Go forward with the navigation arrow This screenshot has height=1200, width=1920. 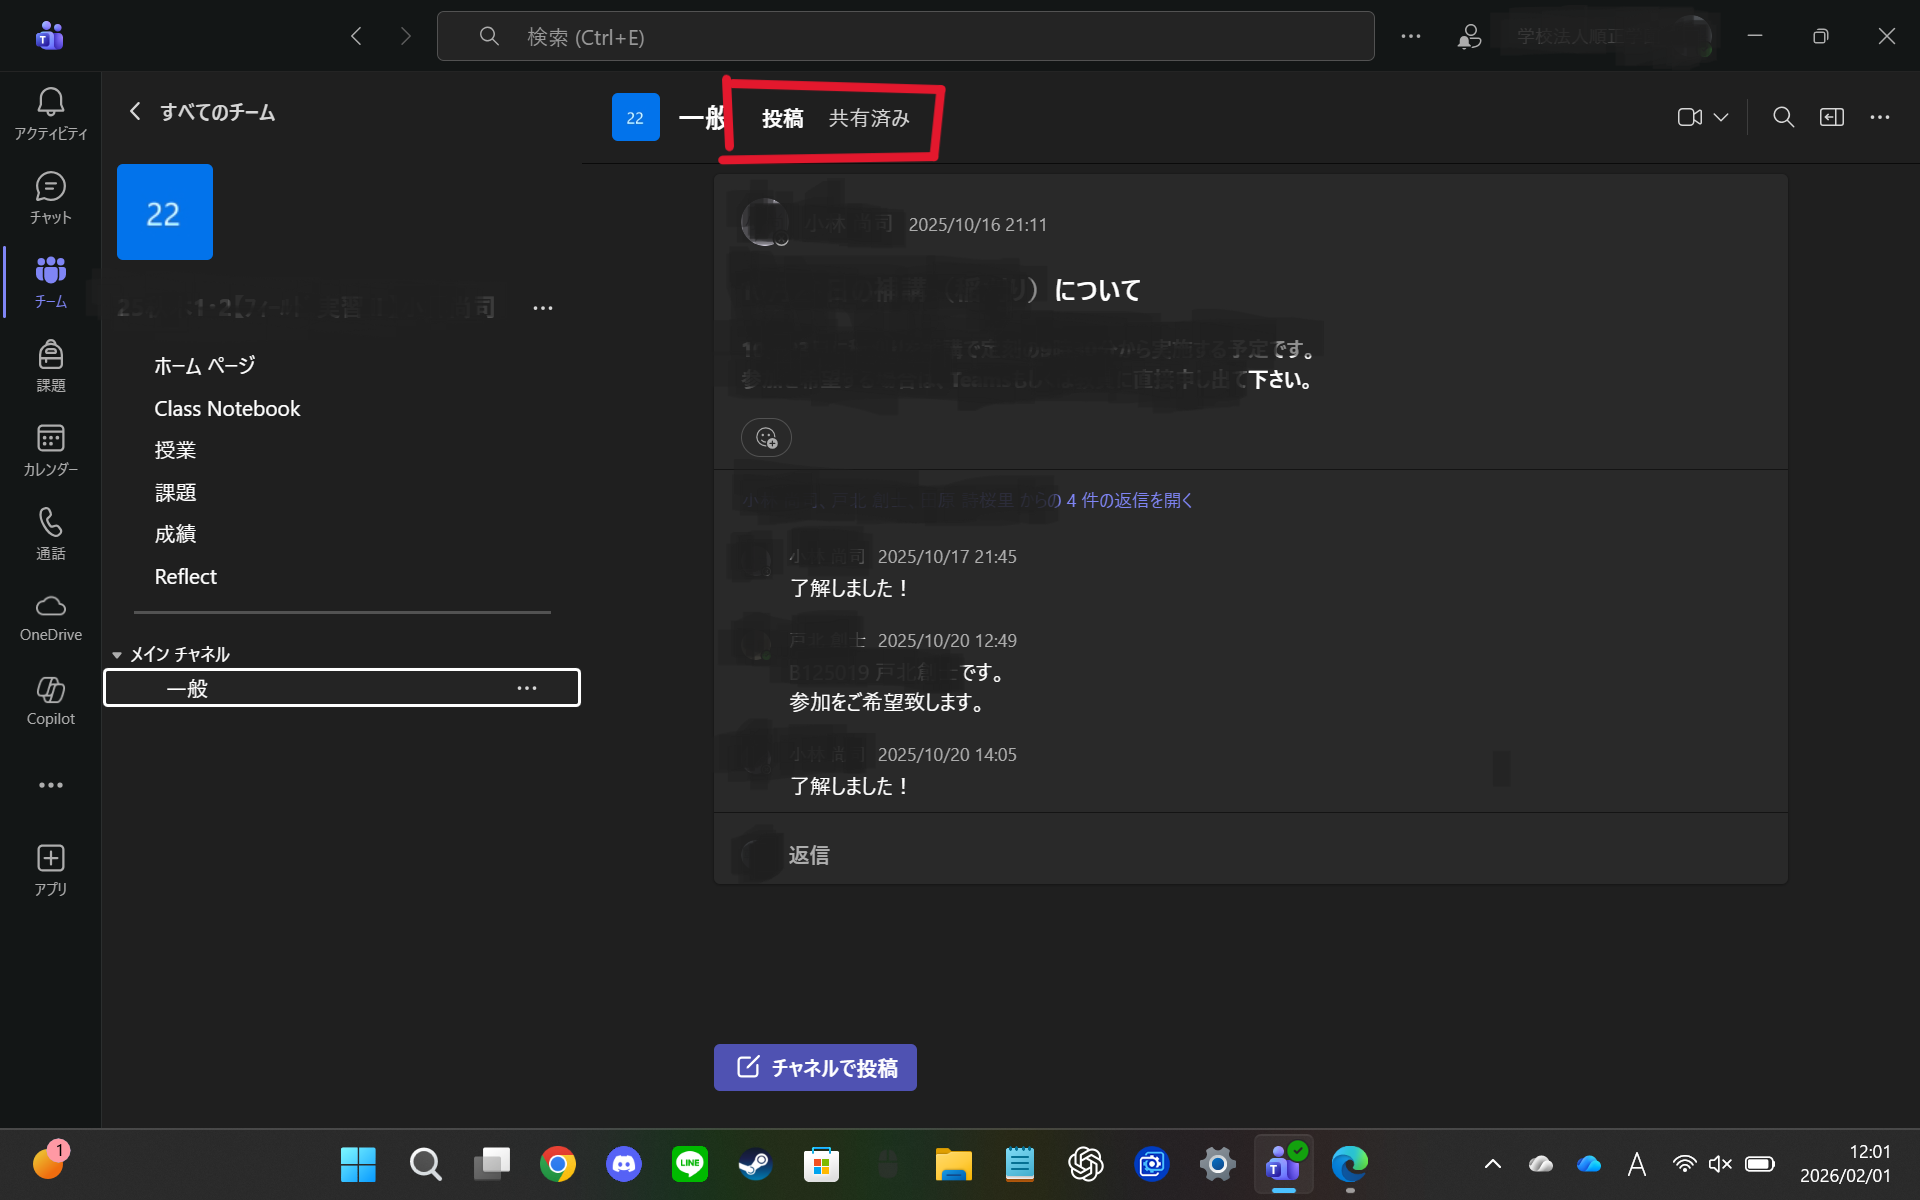pyautogui.click(x=405, y=36)
